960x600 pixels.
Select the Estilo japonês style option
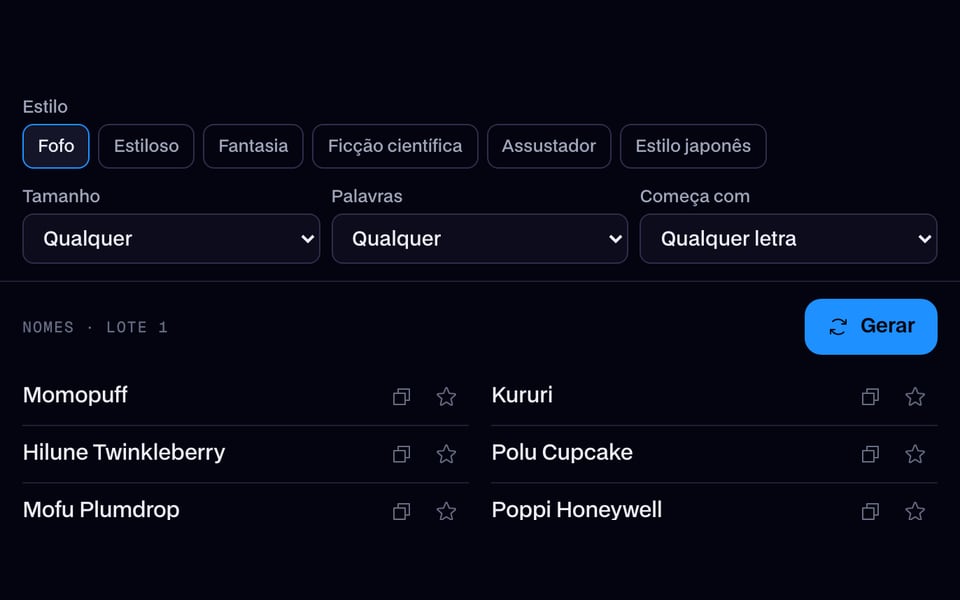(x=693, y=146)
